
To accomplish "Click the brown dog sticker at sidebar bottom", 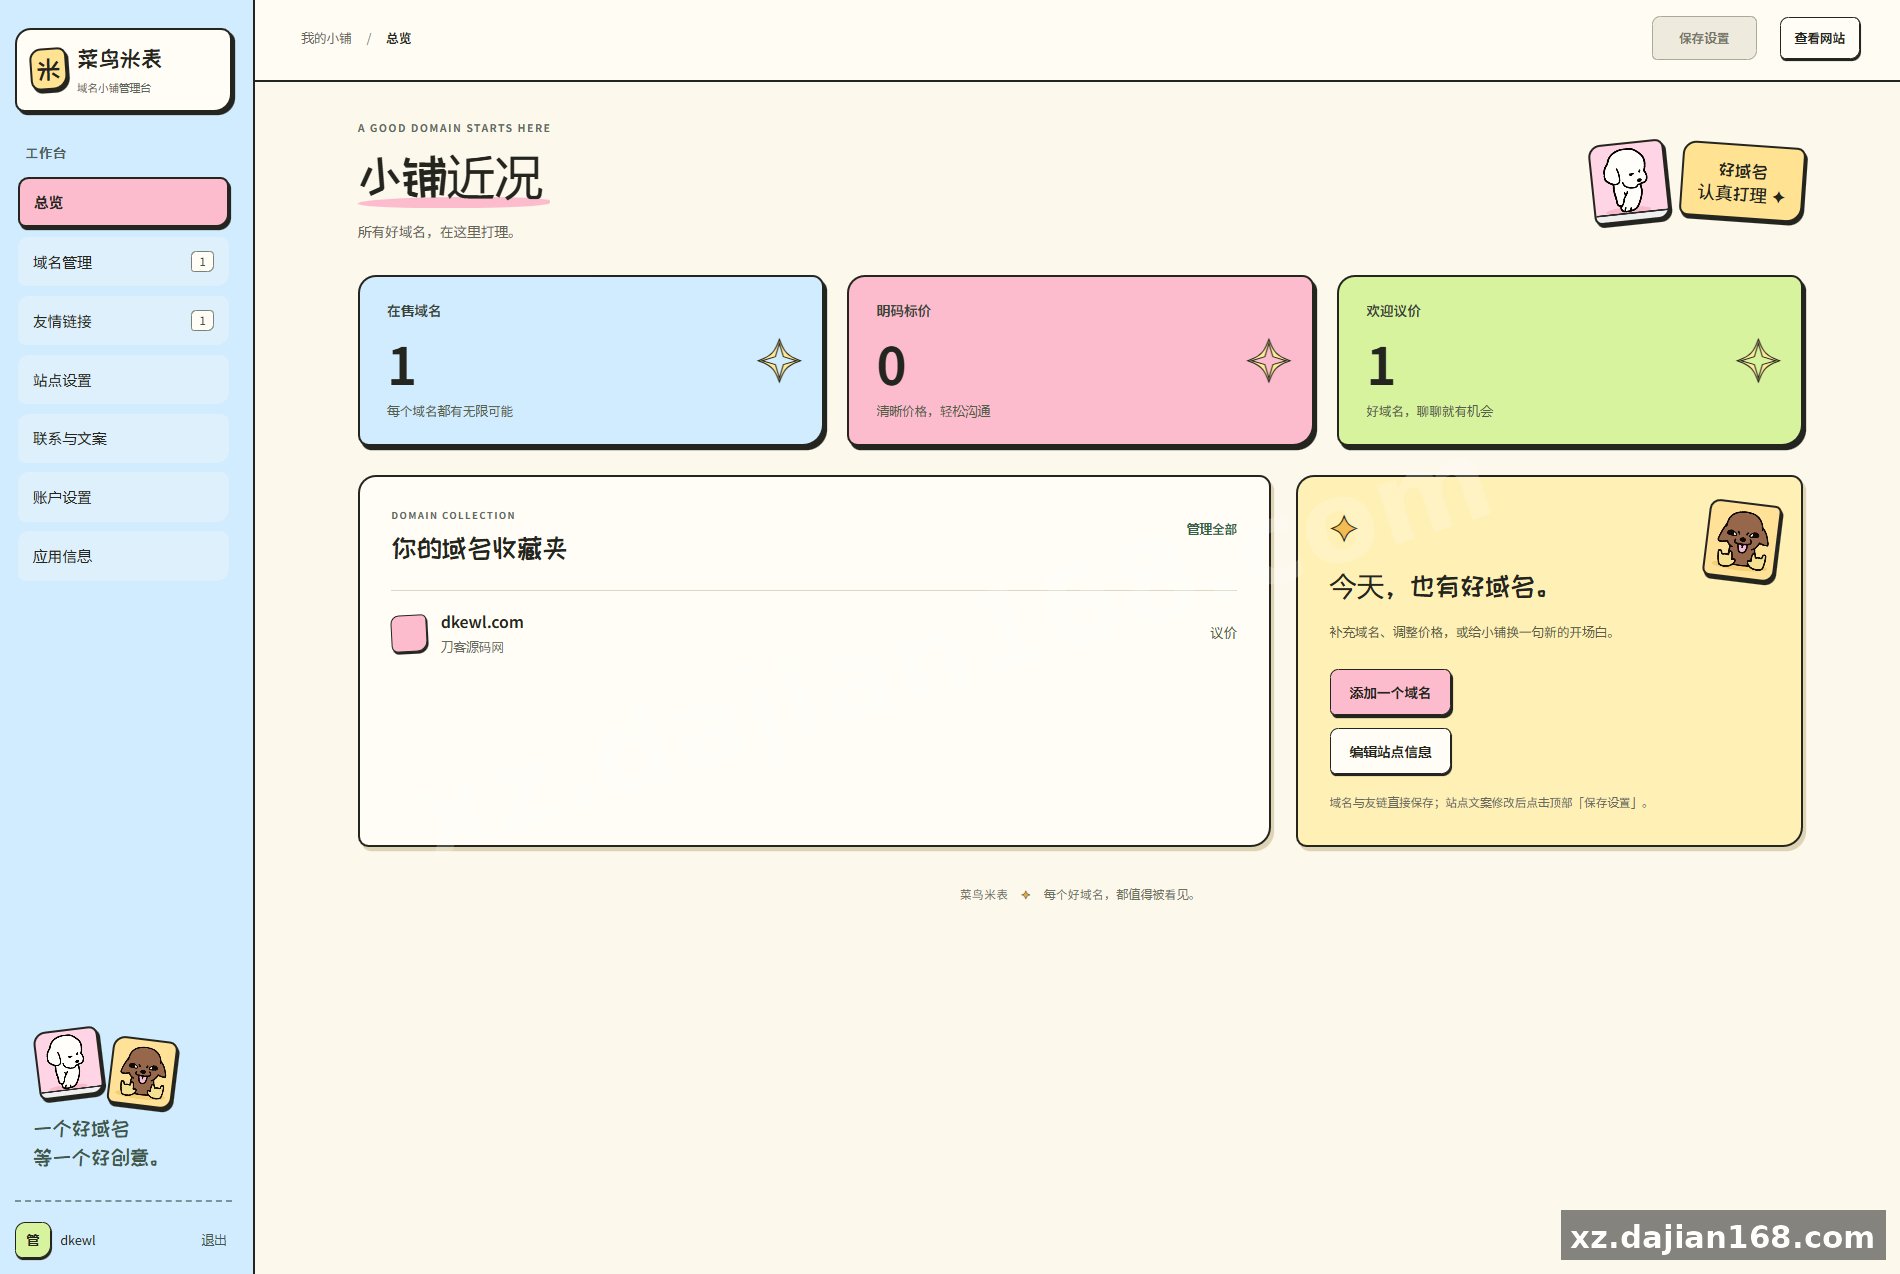I will (x=143, y=1073).
